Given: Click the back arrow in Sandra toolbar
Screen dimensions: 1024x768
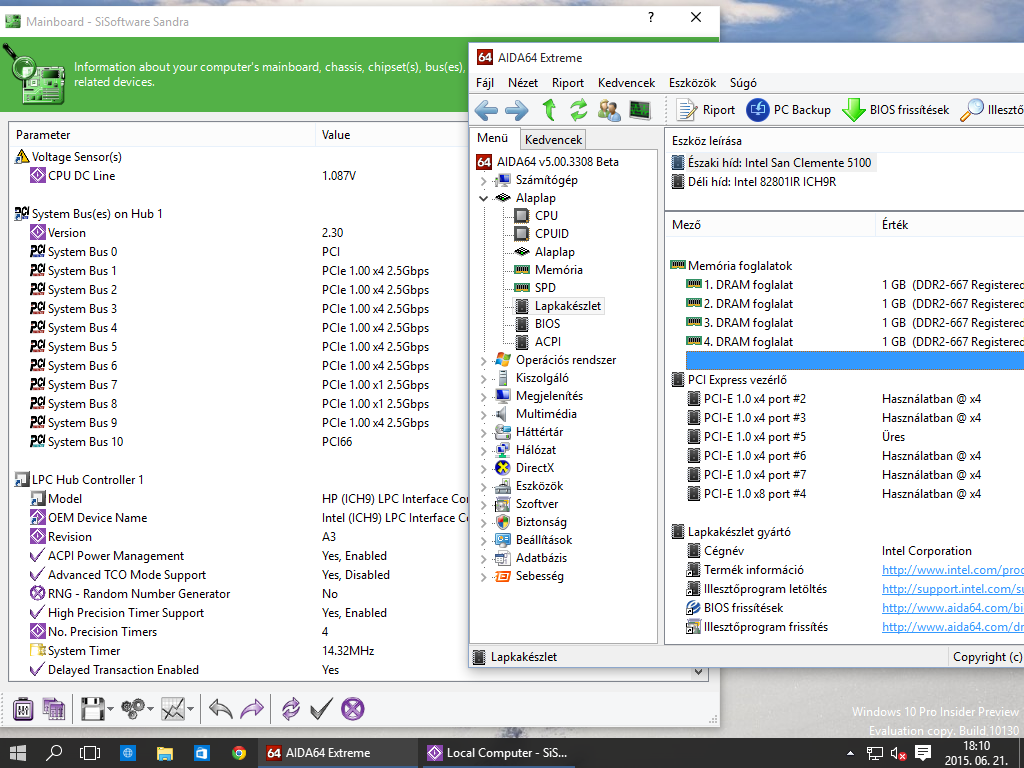Looking at the screenshot, I should point(220,709).
